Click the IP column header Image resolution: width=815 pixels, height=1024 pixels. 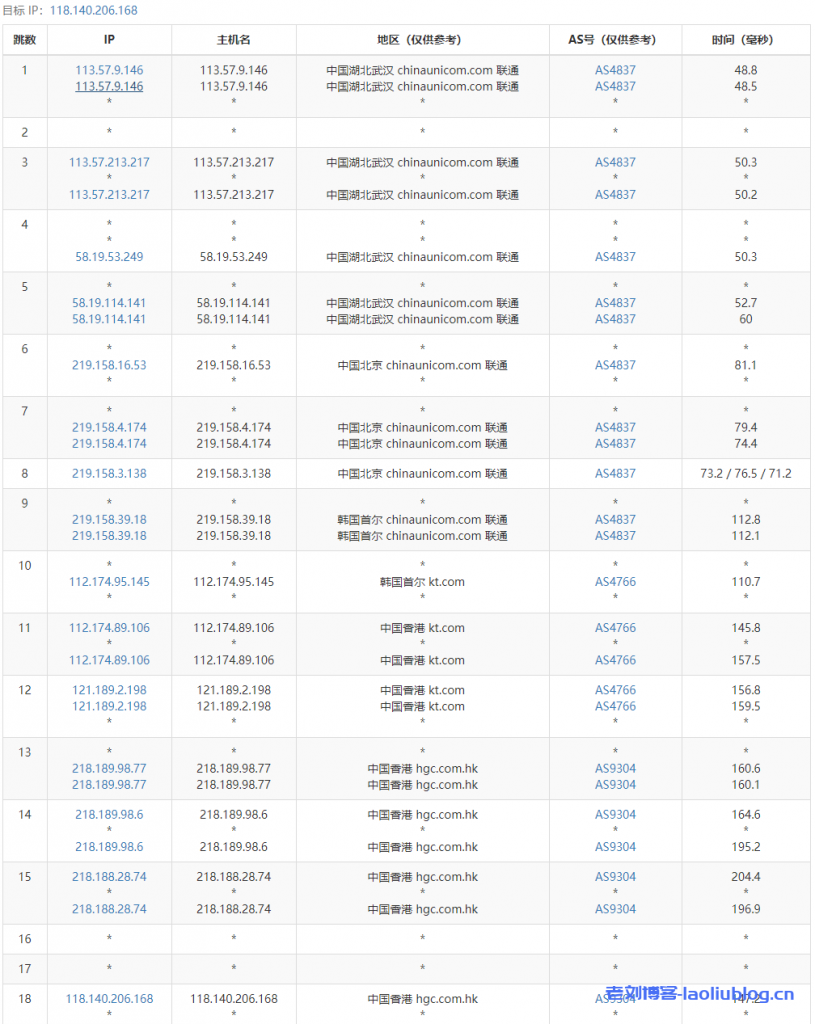coord(109,40)
